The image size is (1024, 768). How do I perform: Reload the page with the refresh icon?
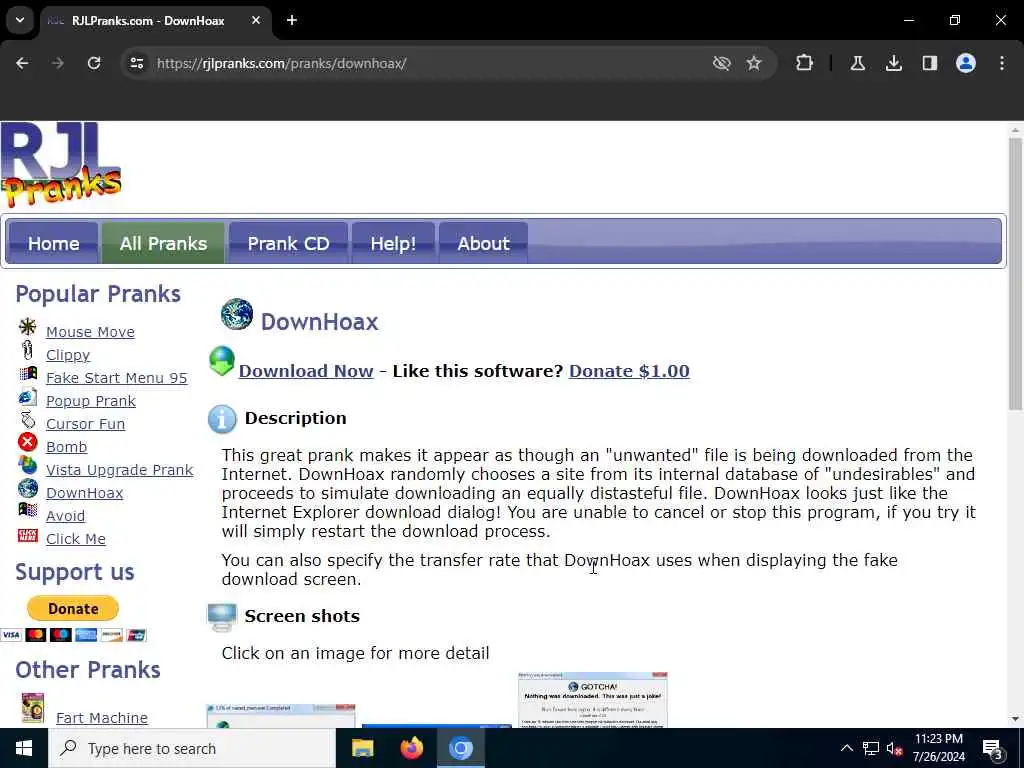pos(94,63)
